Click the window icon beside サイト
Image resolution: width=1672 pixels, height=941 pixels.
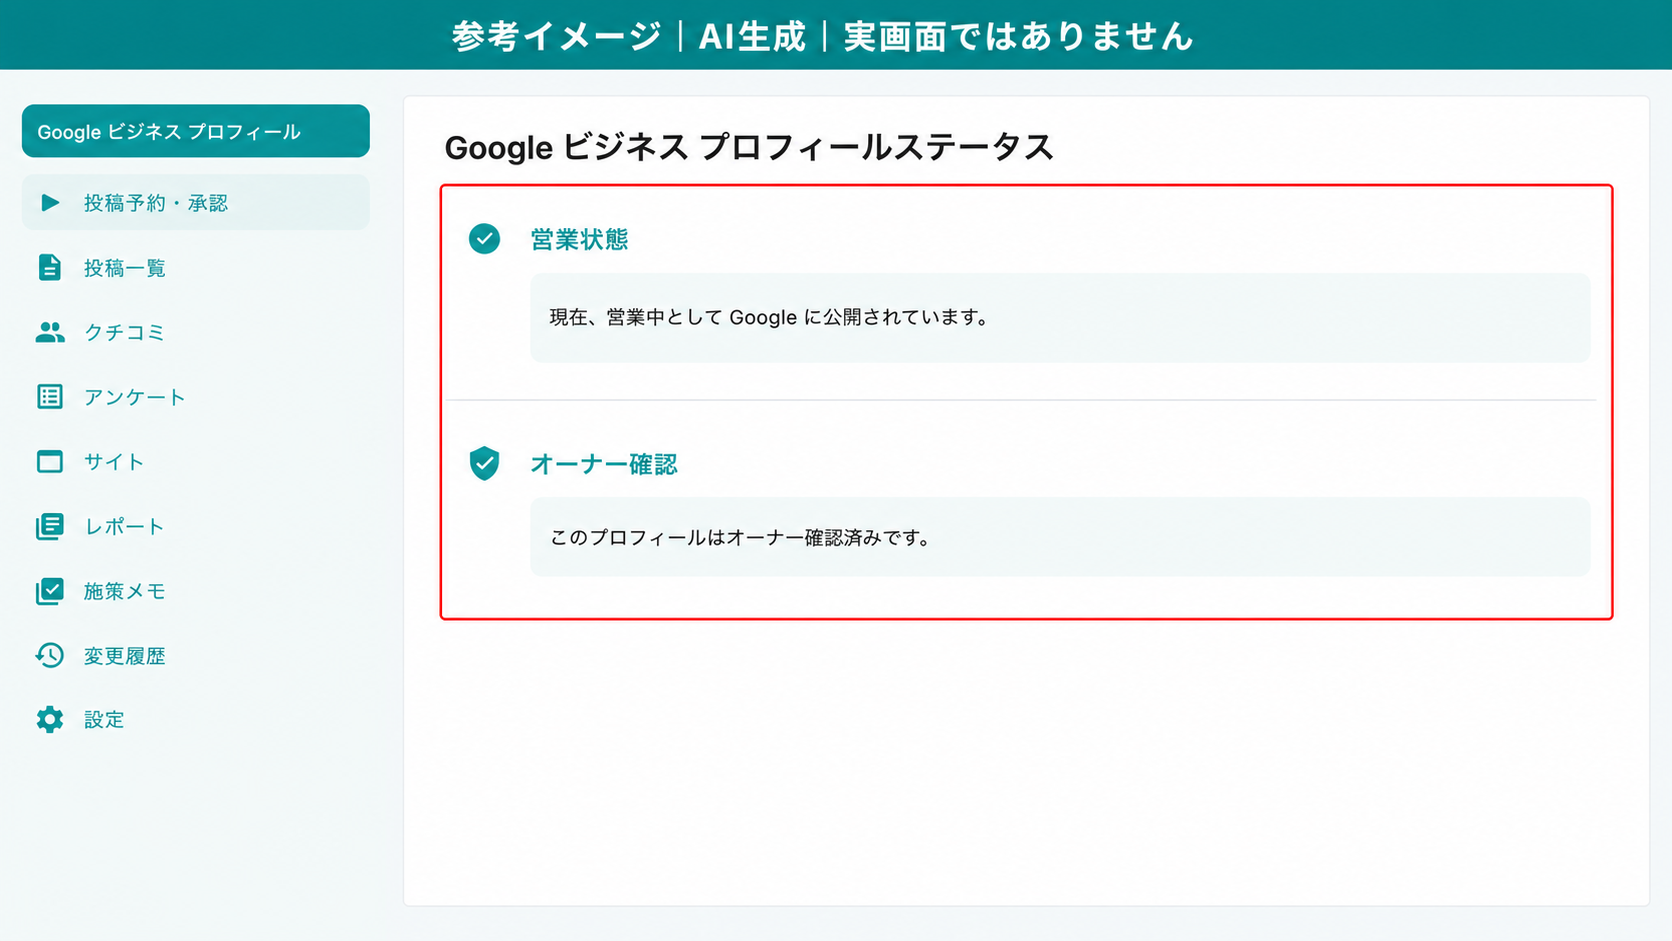[x=49, y=461]
